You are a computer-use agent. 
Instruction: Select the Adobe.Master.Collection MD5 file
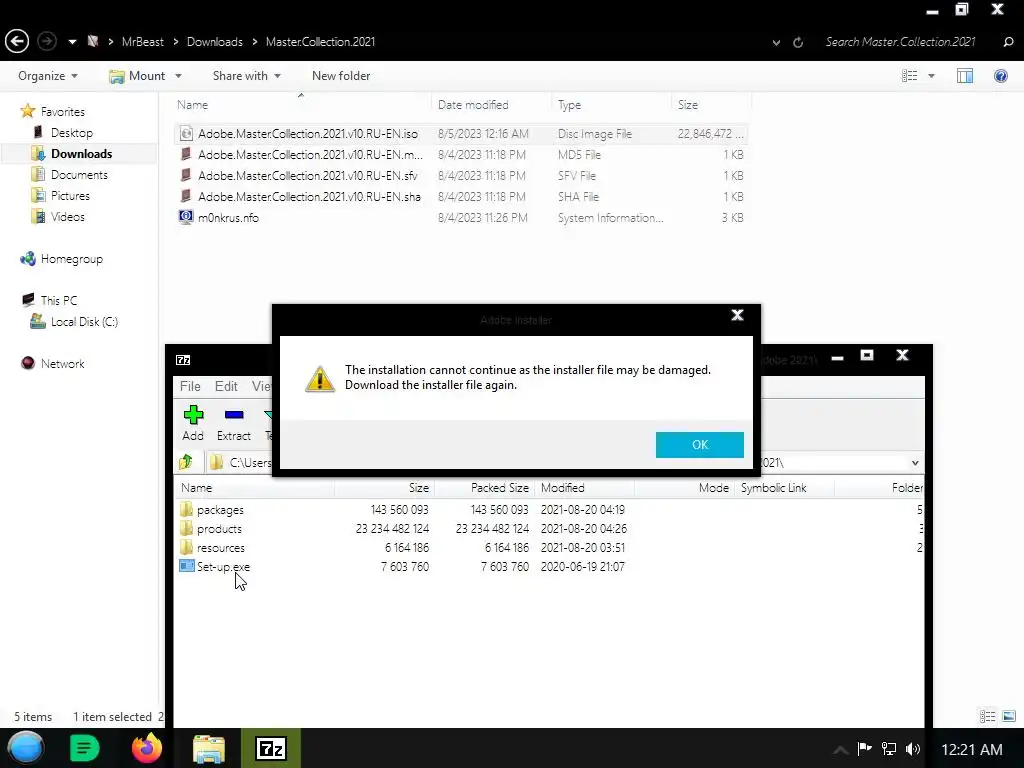point(461,154)
